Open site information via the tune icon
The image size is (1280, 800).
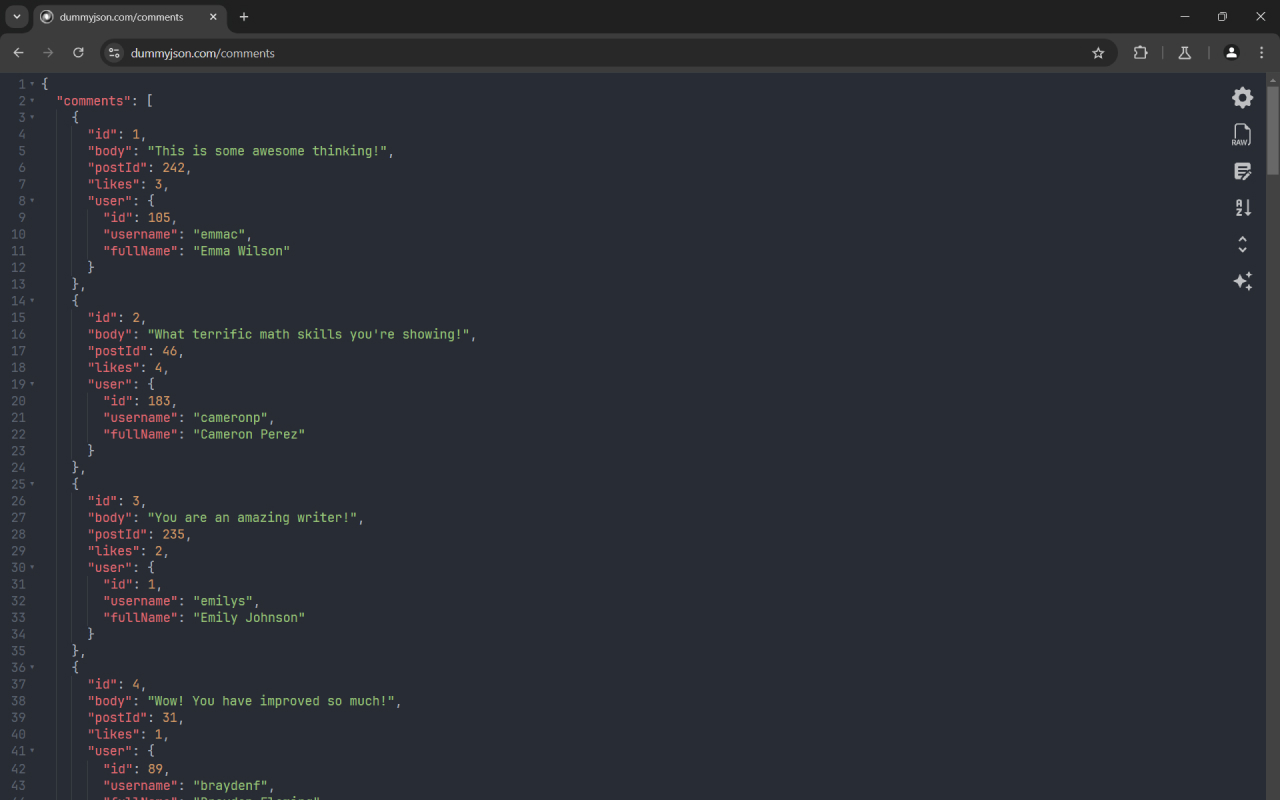tap(114, 53)
